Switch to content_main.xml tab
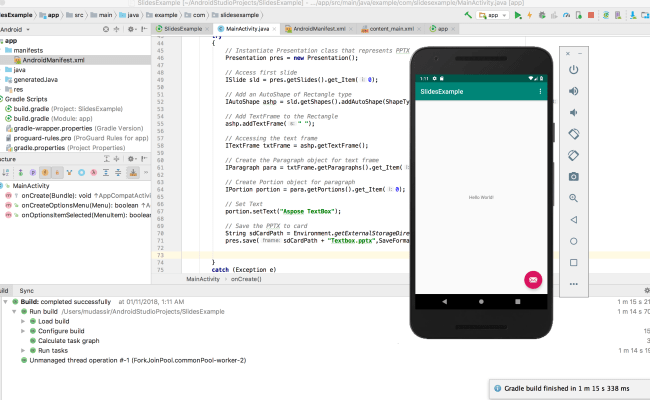The width and height of the screenshot is (650, 400). (x=391, y=29)
